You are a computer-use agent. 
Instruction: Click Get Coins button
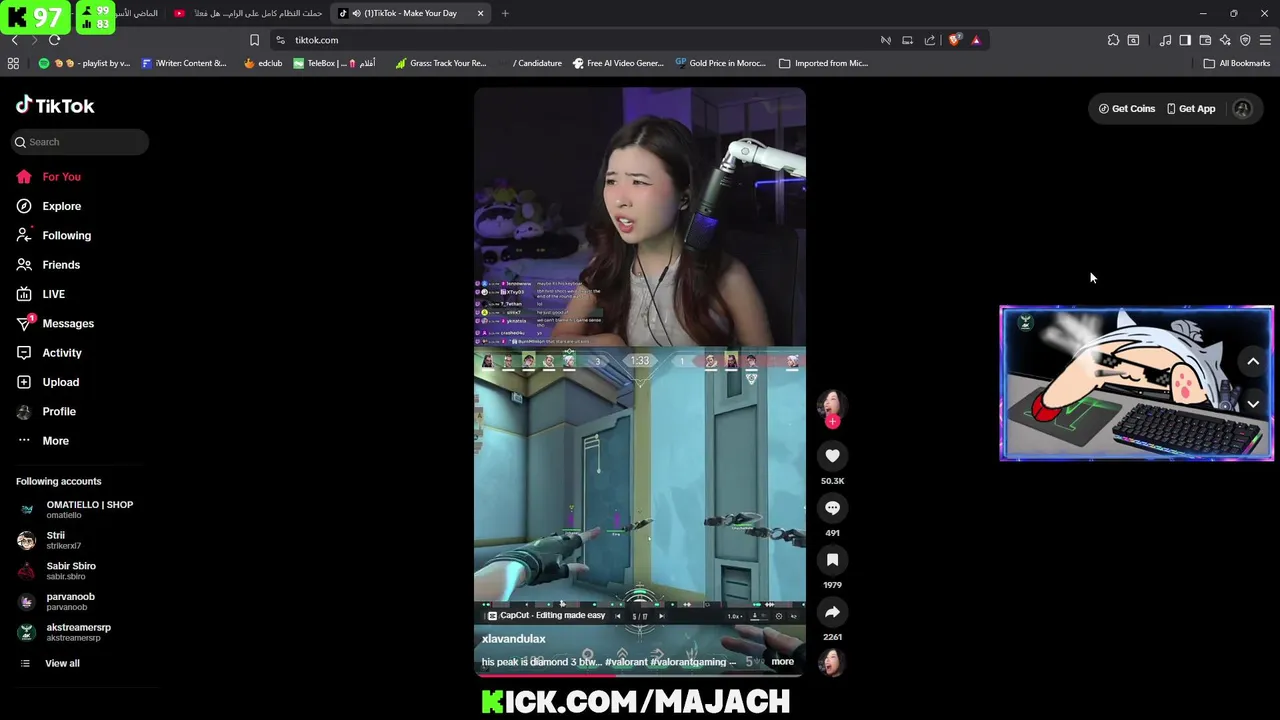click(1126, 109)
